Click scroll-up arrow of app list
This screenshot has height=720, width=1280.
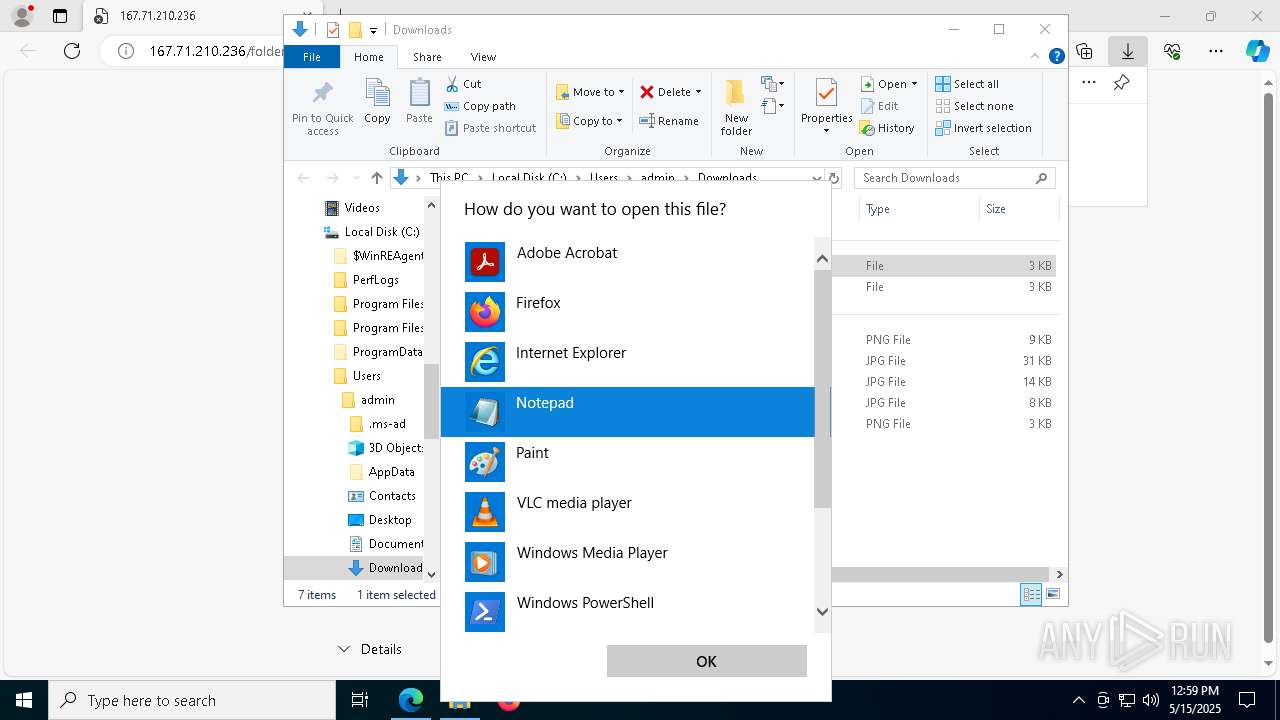822,259
